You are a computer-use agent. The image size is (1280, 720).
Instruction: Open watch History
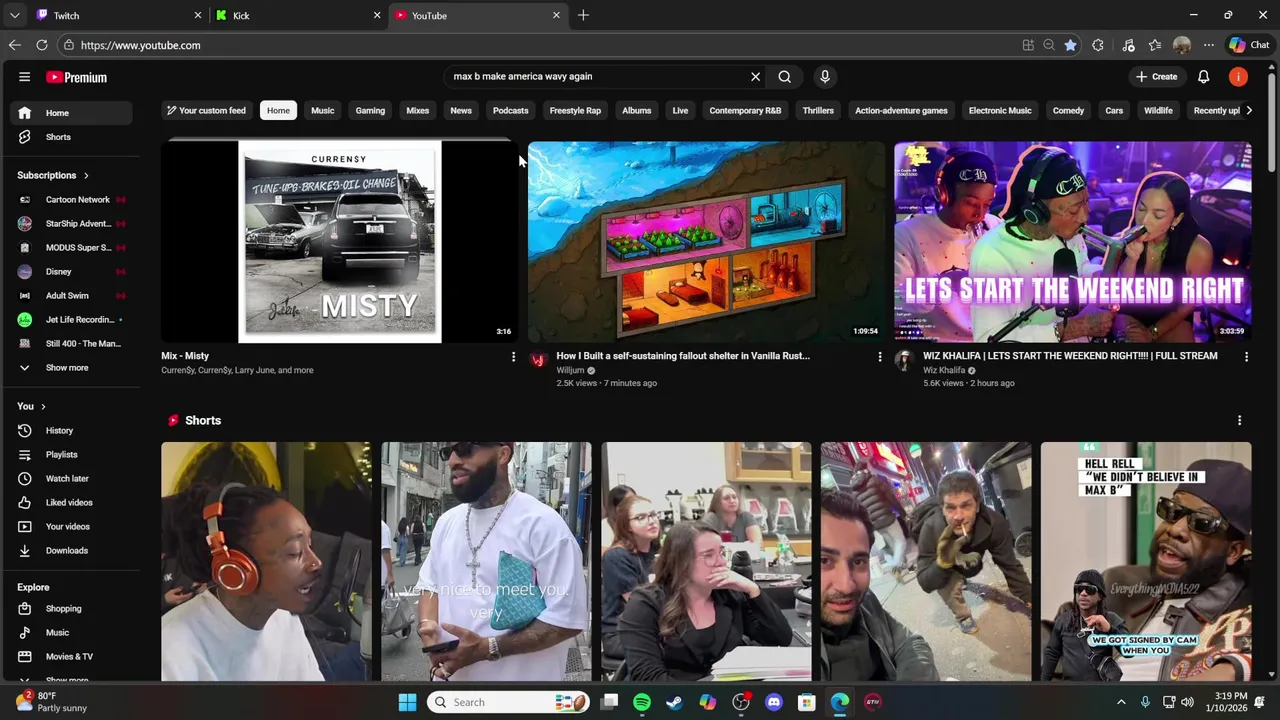[x=70, y=430]
